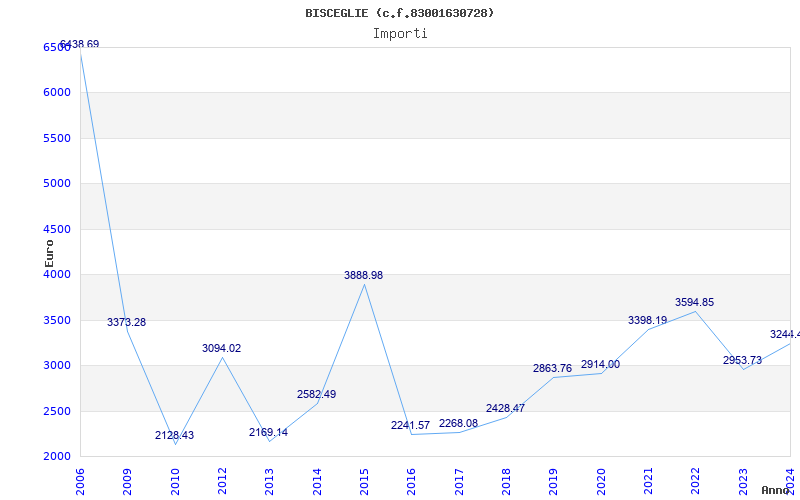Click the 2019 x-axis year label

[x=554, y=482]
